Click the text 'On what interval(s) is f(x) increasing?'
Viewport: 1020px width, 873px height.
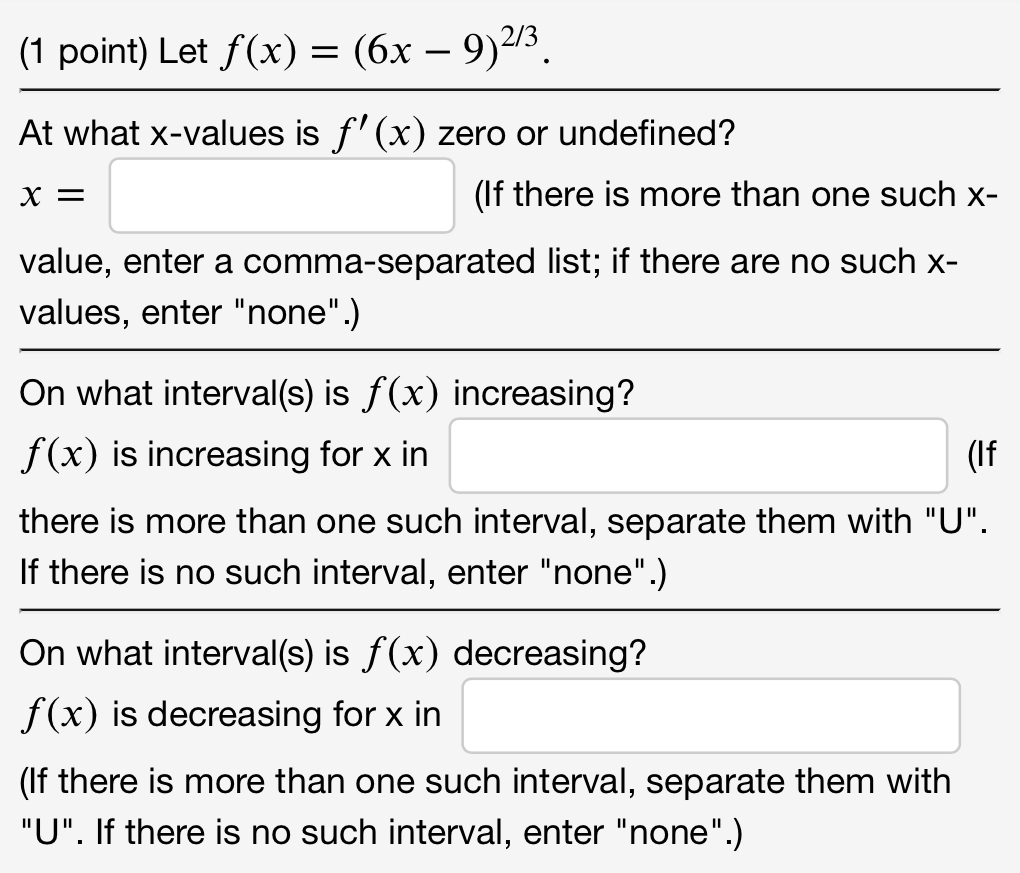click(x=325, y=392)
